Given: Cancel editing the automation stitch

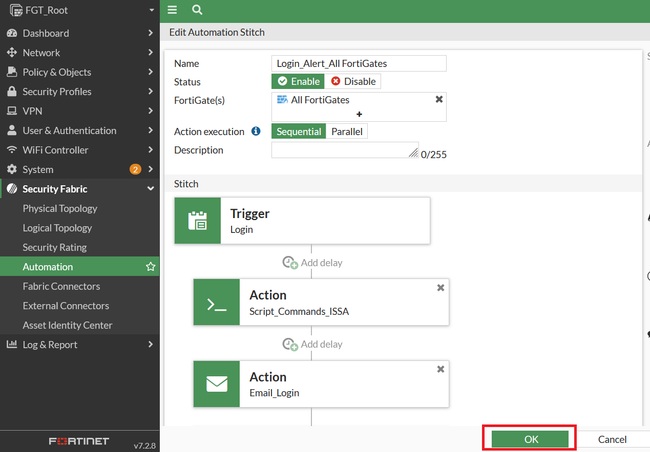Looking at the screenshot, I should pyautogui.click(x=612, y=439).
